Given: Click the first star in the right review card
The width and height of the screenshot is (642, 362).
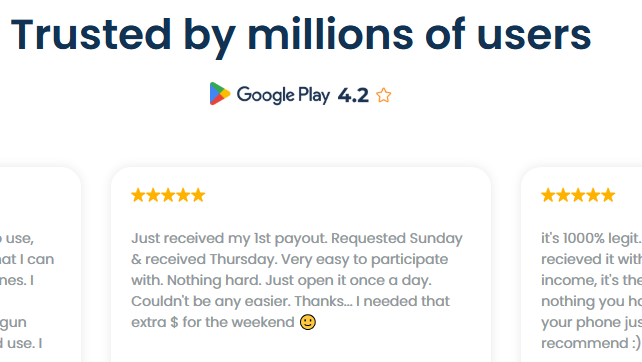Looking at the screenshot, I should point(548,195).
